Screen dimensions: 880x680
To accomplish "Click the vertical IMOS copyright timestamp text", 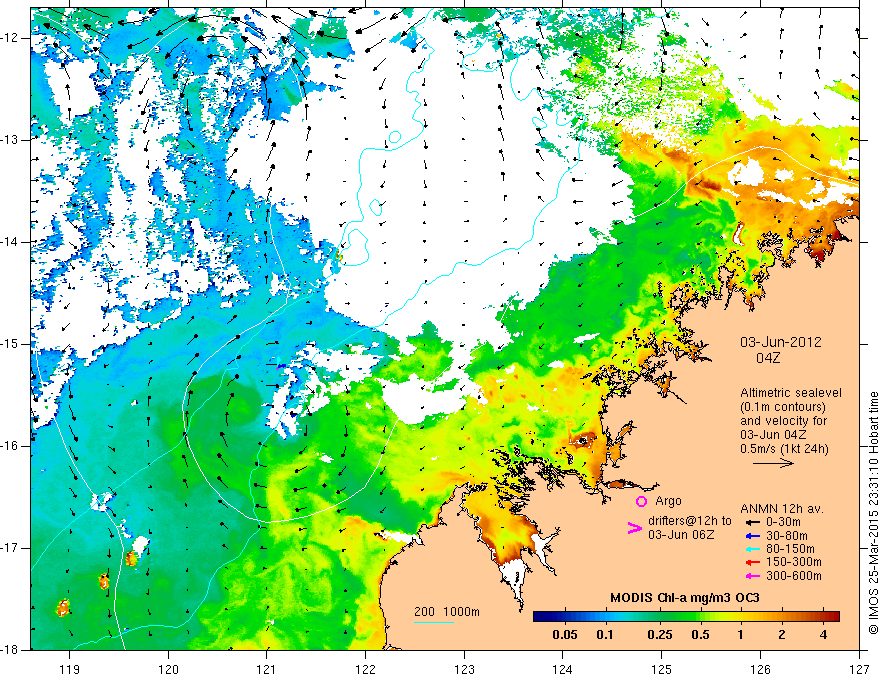I will [x=873, y=513].
